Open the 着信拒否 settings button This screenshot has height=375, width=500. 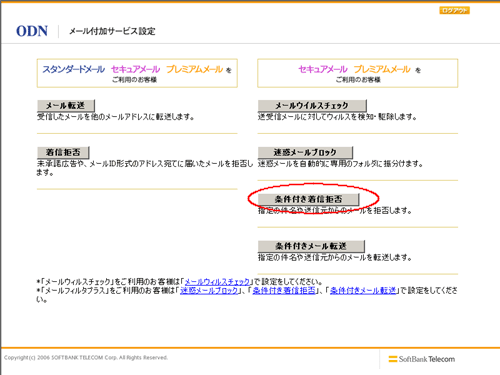(x=63, y=152)
